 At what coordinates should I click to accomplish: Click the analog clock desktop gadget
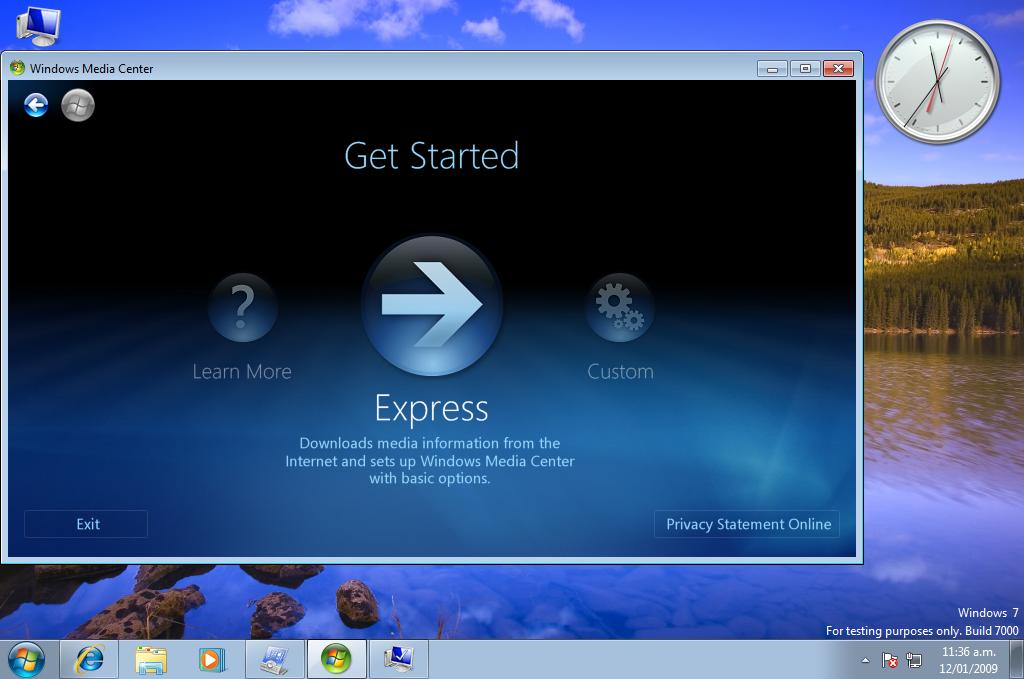click(x=937, y=83)
